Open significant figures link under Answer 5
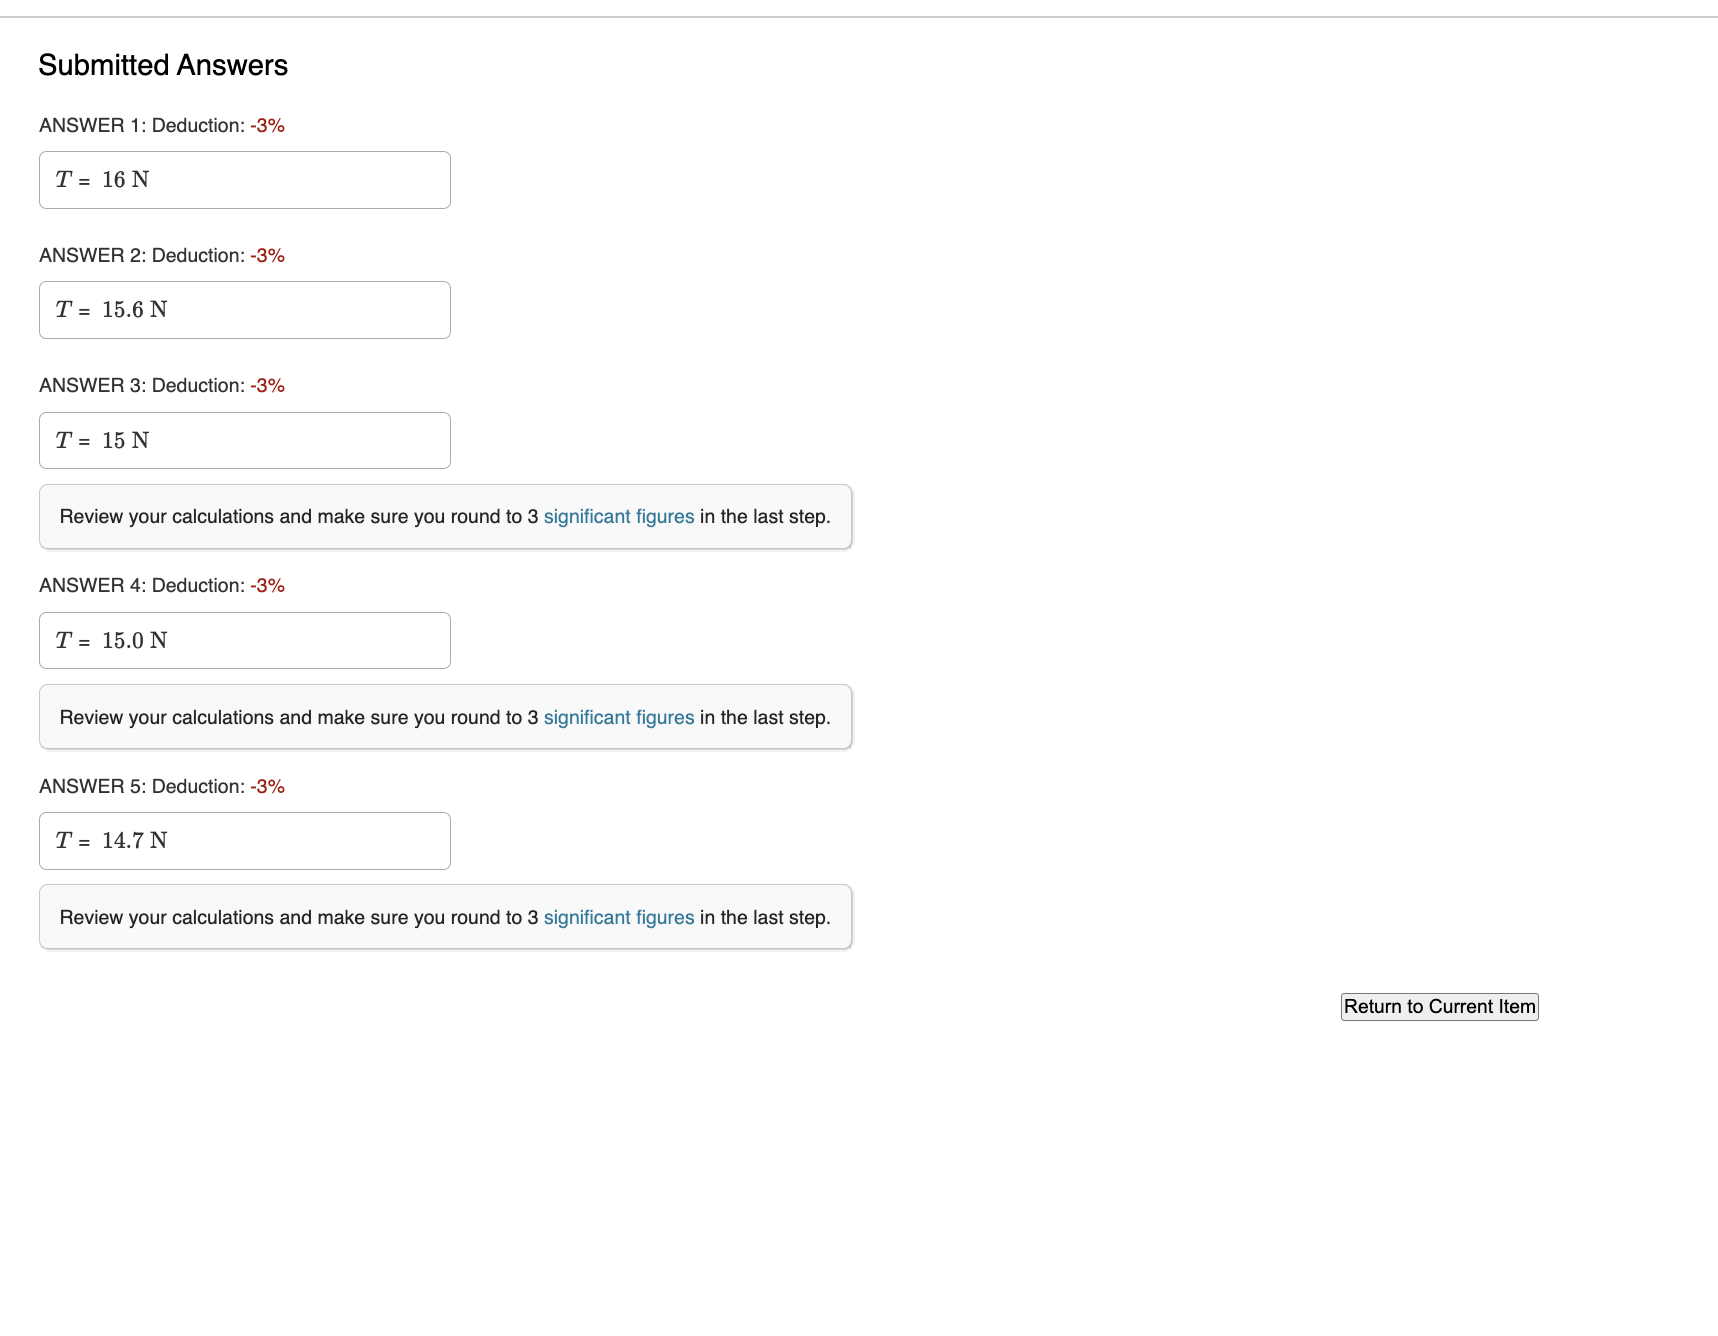This screenshot has height=1336, width=1718. pyautogui.click(x=619, y=918)
